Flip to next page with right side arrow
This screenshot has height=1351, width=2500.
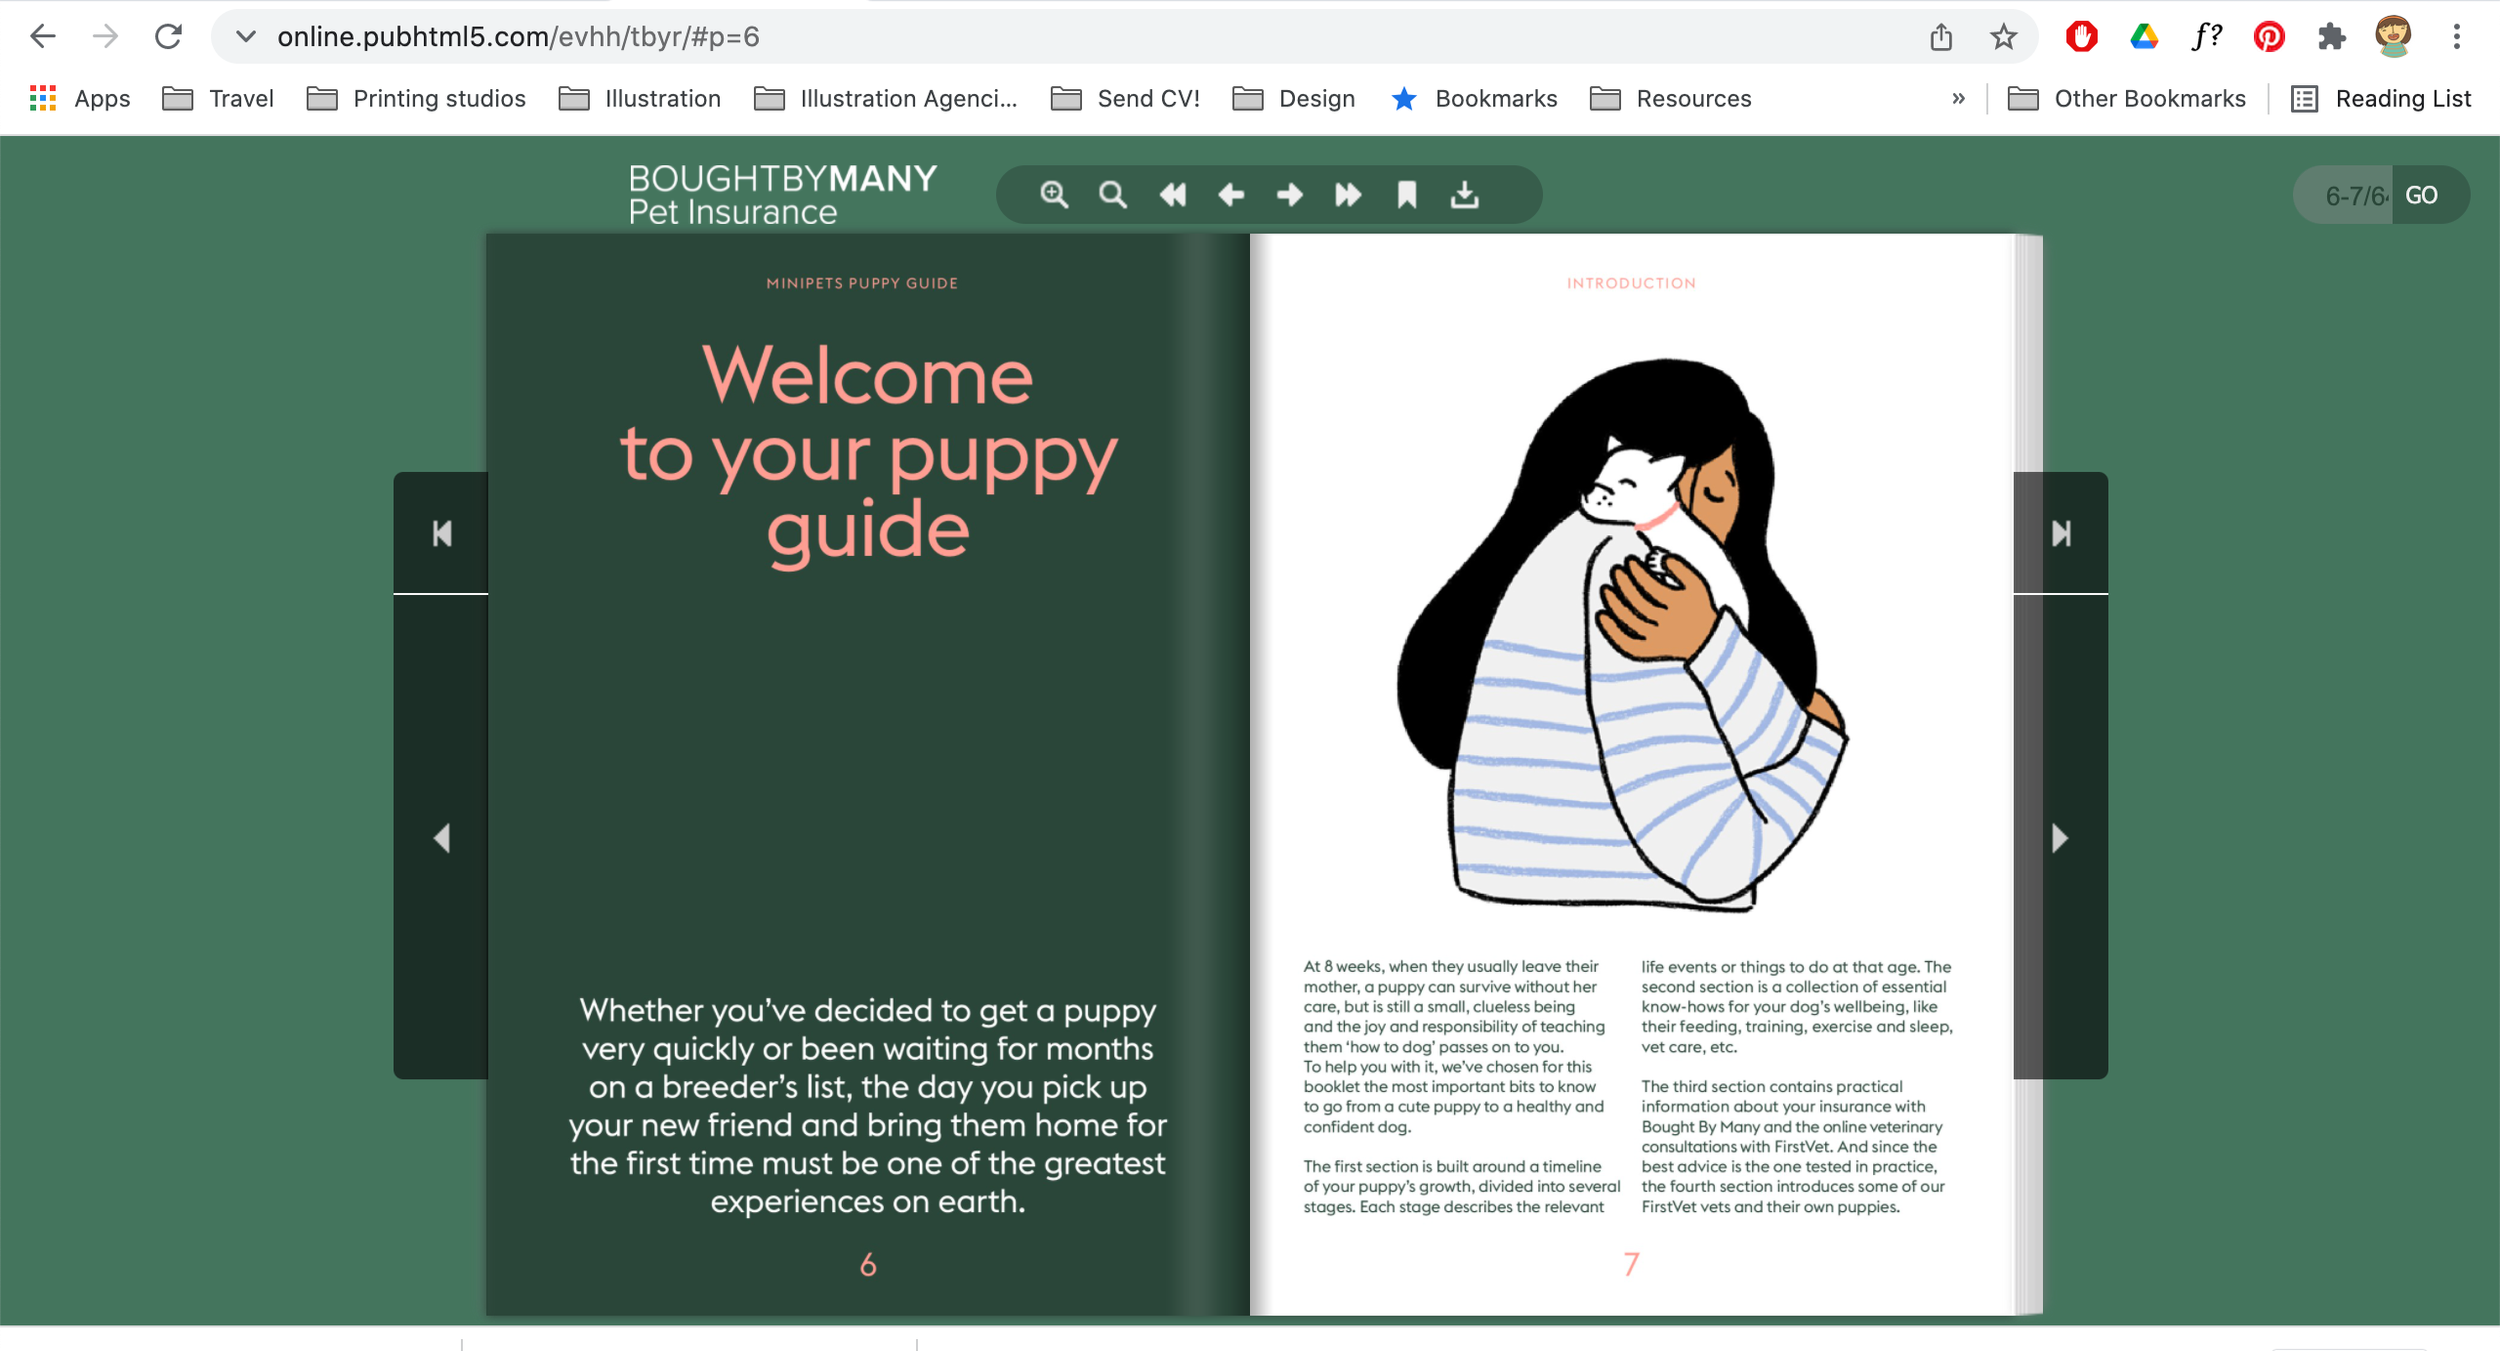coord(2060,838)
